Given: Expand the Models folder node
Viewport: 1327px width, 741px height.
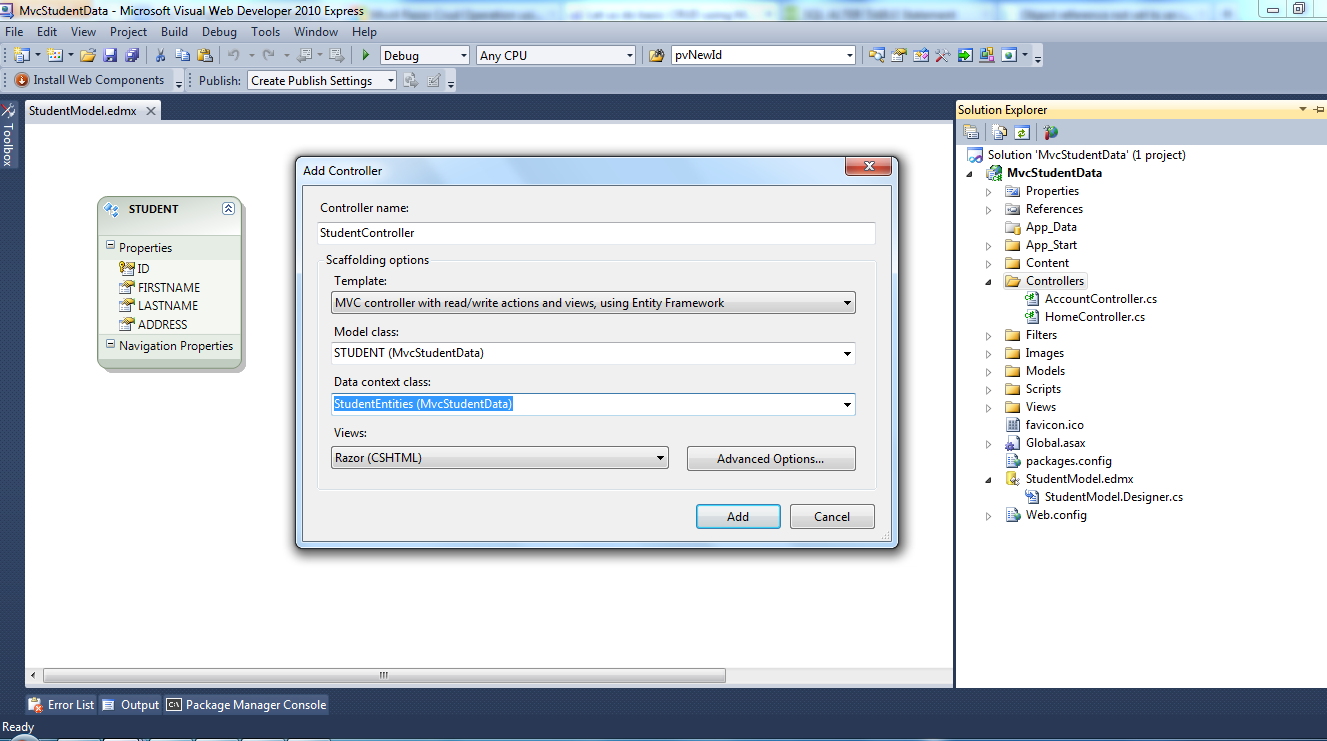Looking at the screenshot, I should (988, 370).
